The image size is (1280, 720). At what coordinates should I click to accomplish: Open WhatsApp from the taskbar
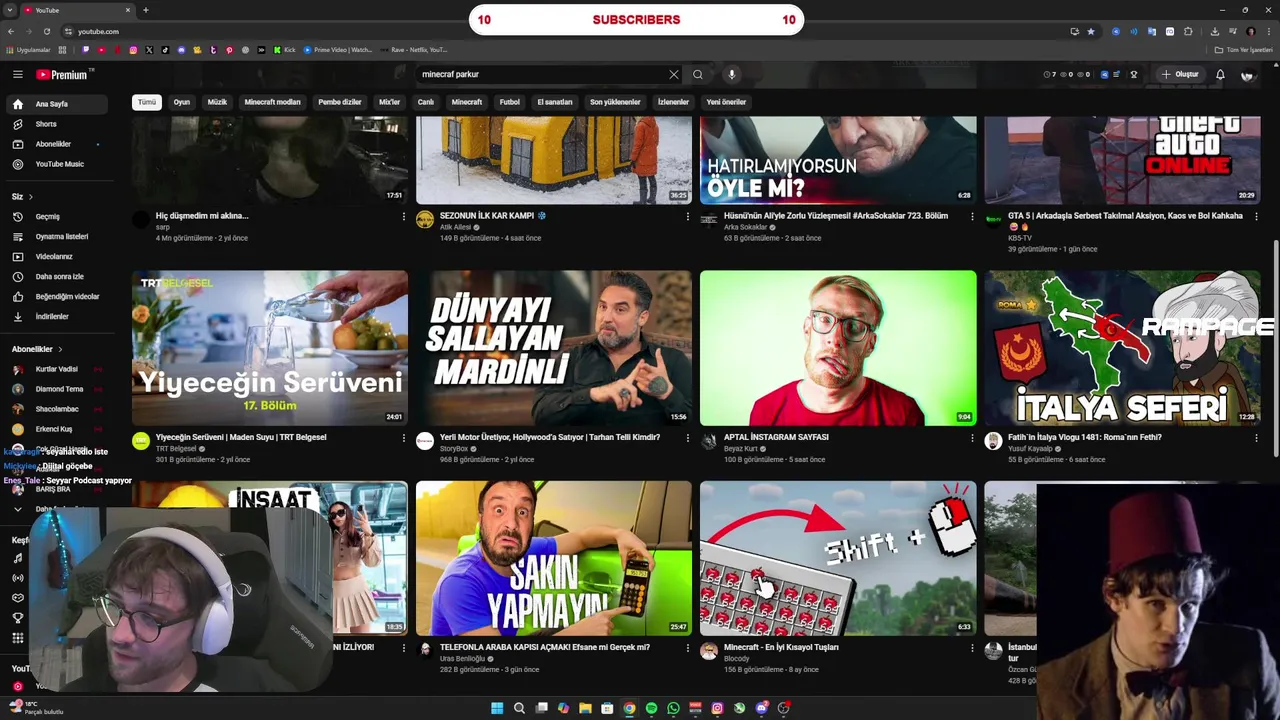tap(673, 708)
